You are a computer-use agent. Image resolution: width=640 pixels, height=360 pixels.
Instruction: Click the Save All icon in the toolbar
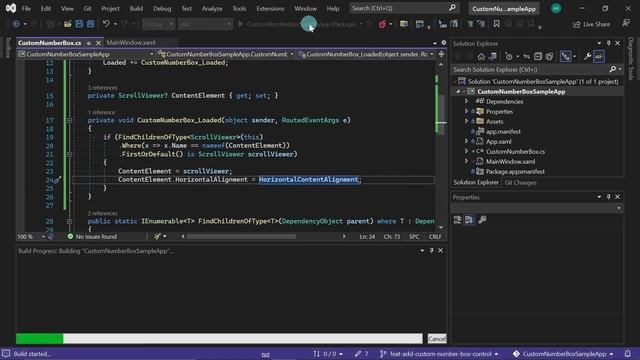click(x=90, y=24)
